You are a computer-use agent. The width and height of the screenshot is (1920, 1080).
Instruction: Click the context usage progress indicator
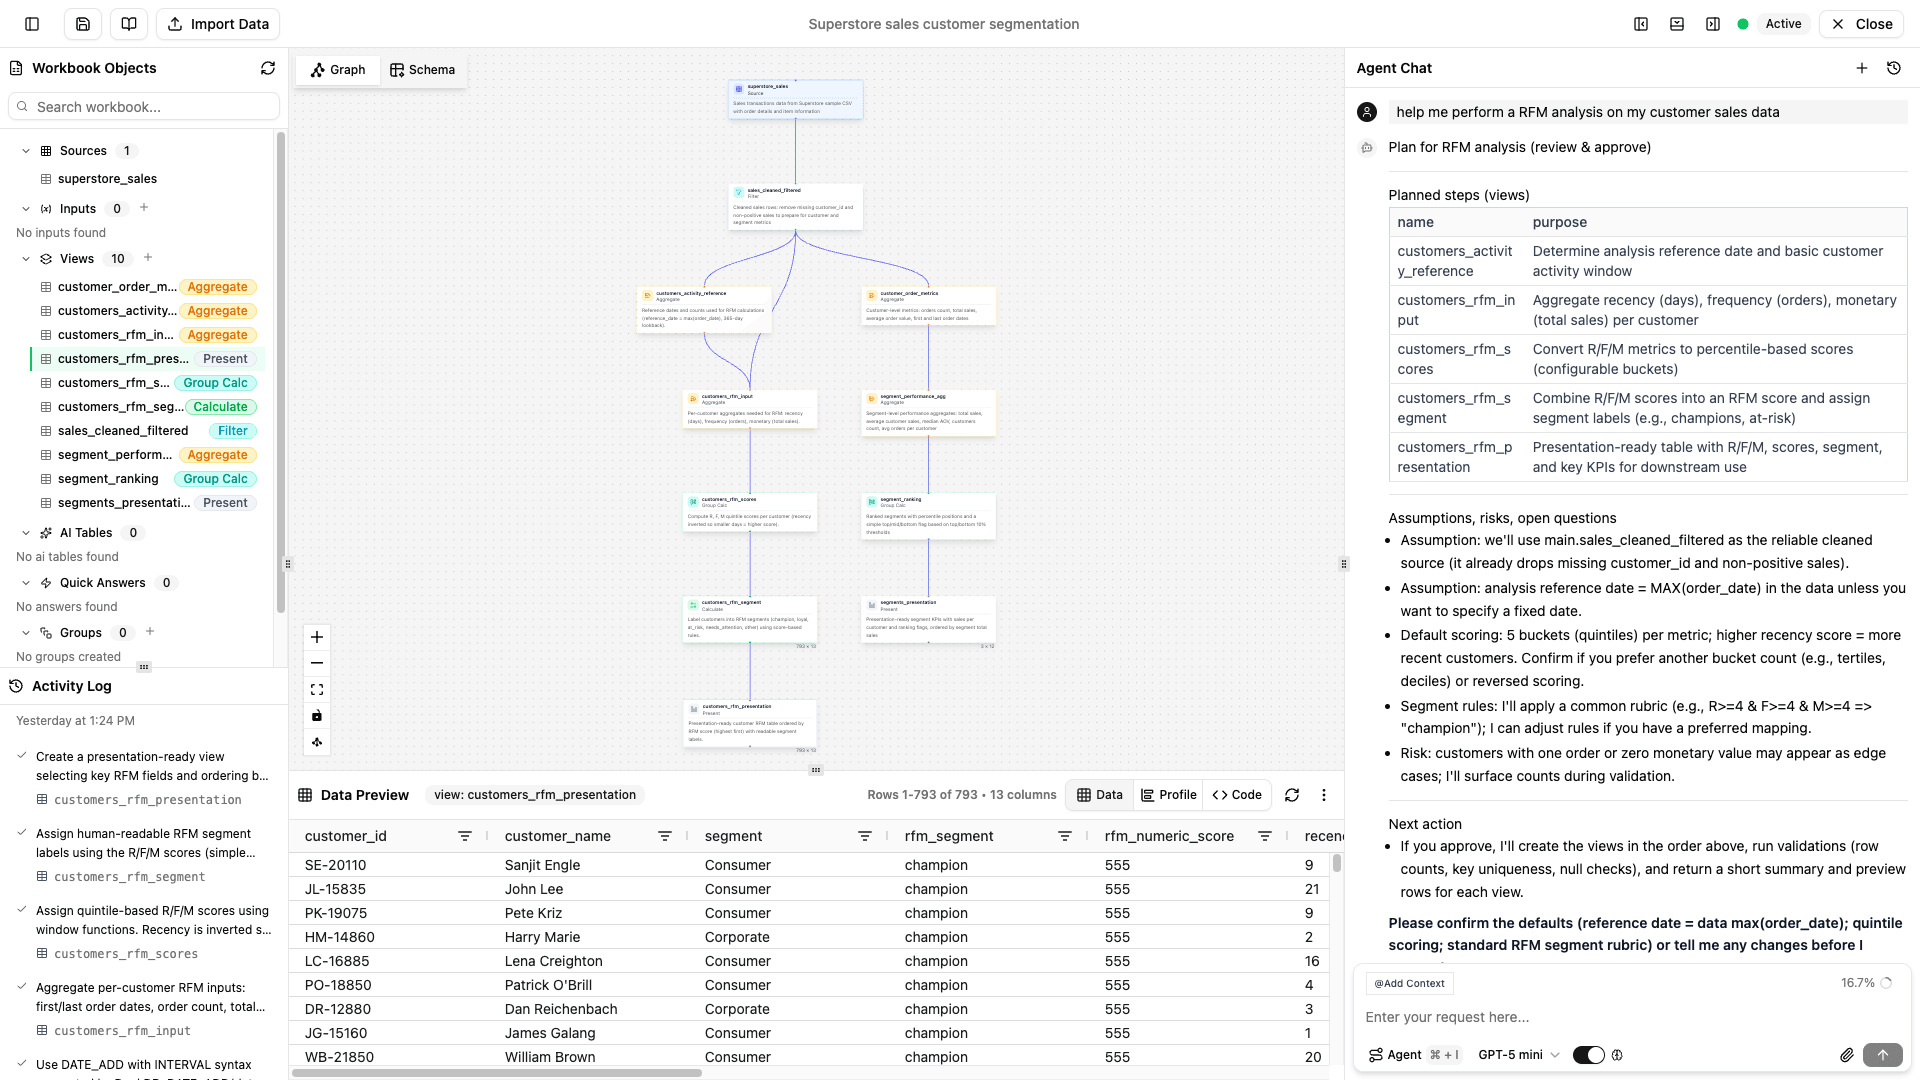click(x=1886, y=982)
